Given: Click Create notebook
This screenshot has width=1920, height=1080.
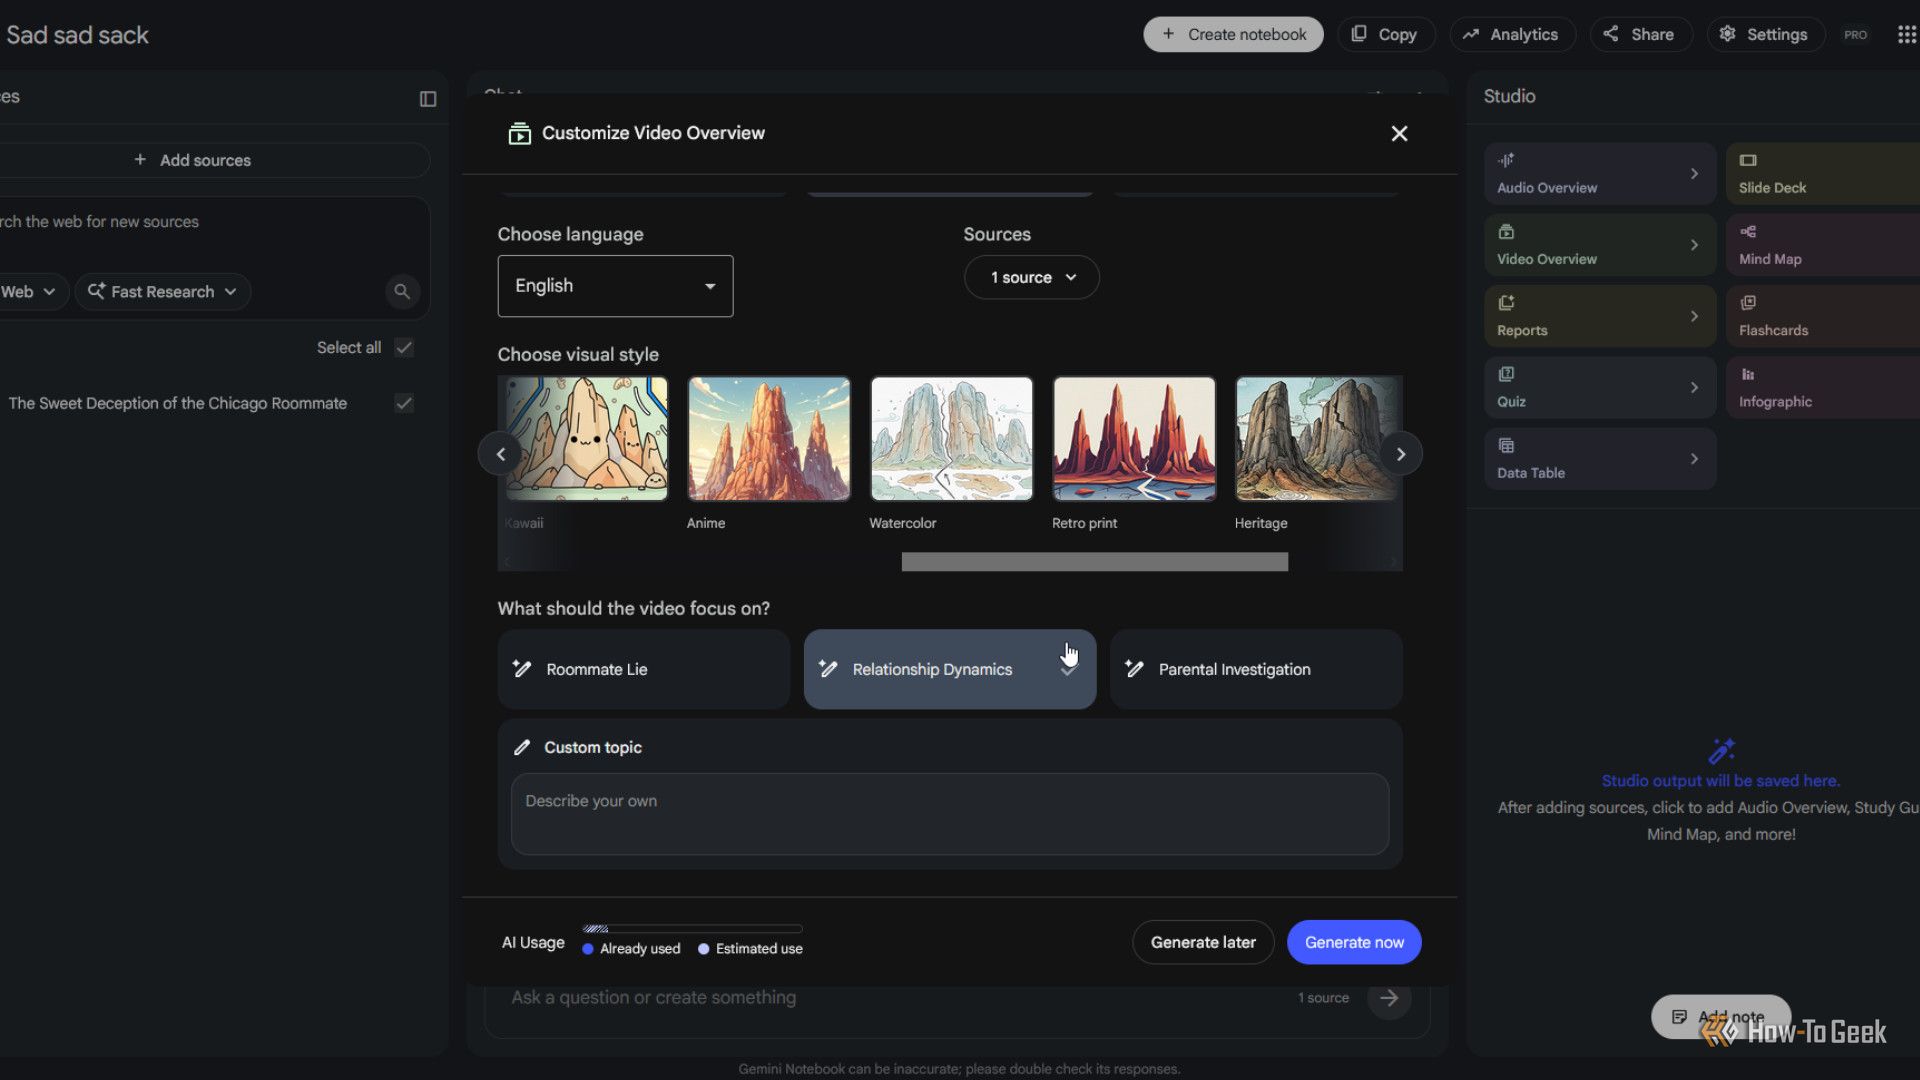Looking at the screenshot, I should pos(1233,34).
